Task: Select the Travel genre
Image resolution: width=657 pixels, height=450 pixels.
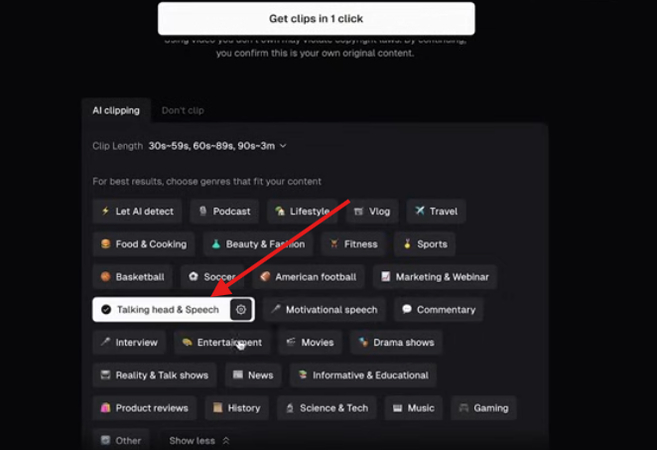Action: pyautogui.click(x=436, y=211)
